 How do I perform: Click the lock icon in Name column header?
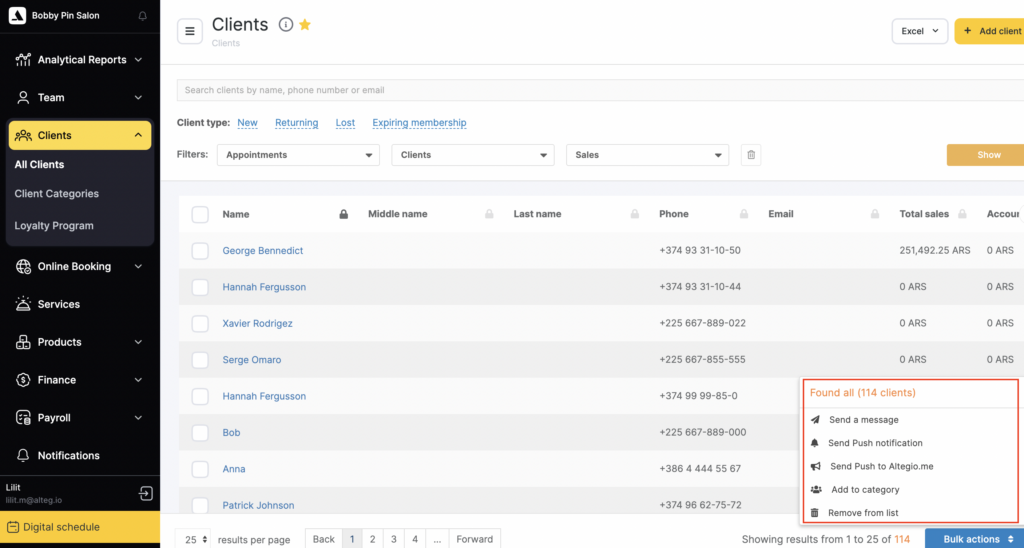pyautogui.click(x=343, y=214)
